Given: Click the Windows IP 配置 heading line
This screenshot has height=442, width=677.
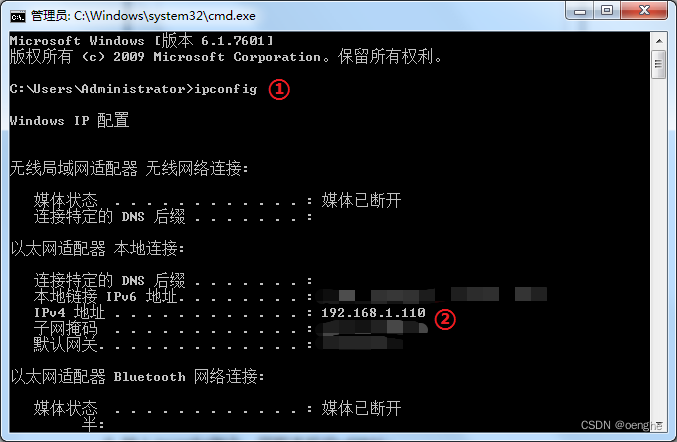Looking at the screenshot, I should (69, 120).
